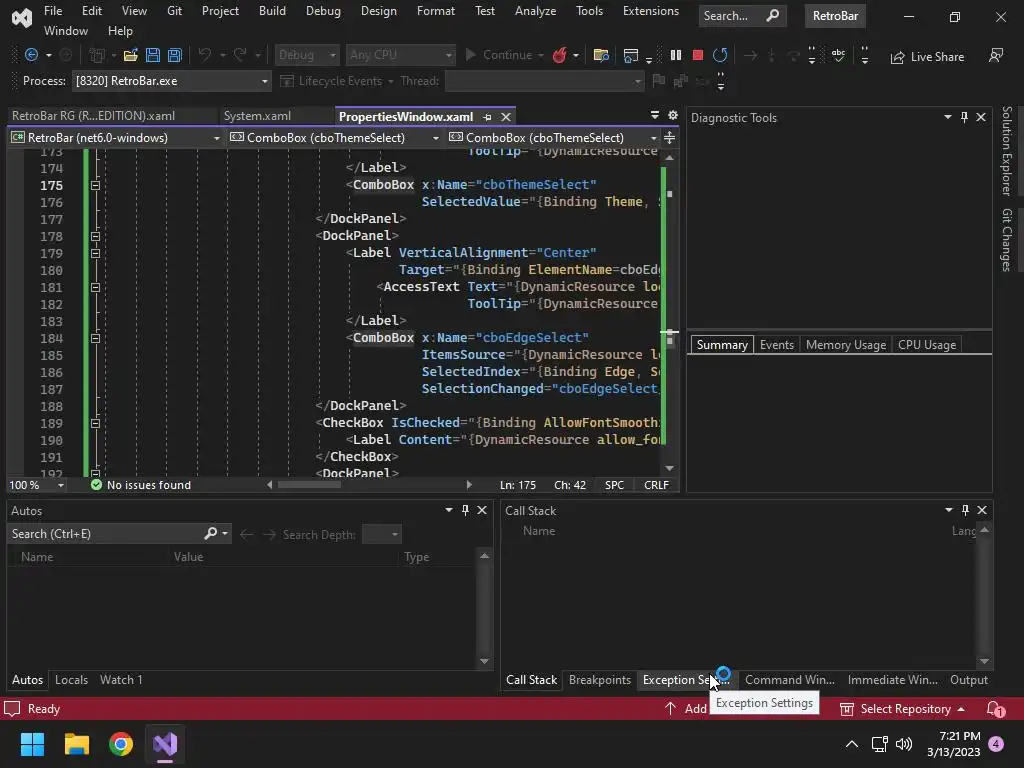Split the editor window with the plus icon

coord(669,138)
